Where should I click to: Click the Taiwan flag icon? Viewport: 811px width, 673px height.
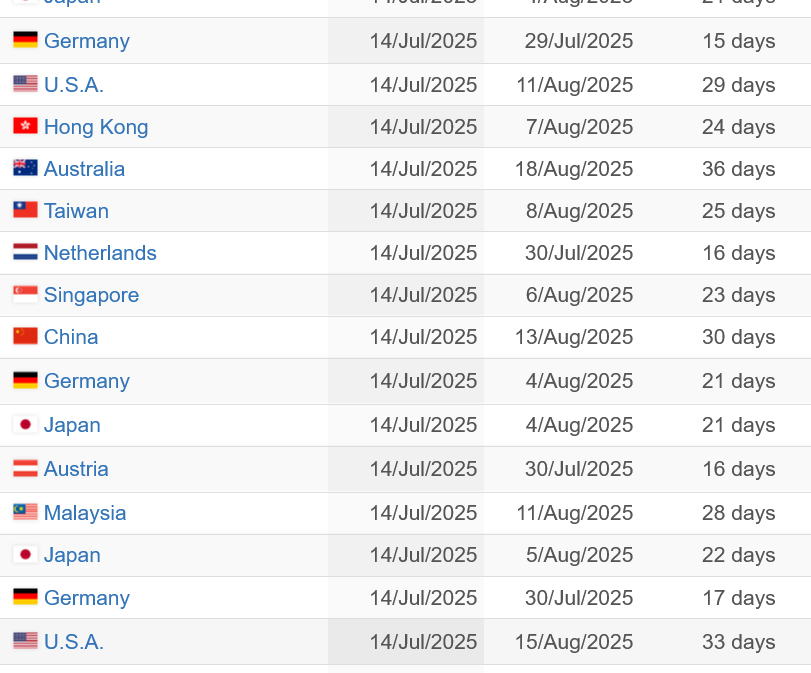coord(25,210)
